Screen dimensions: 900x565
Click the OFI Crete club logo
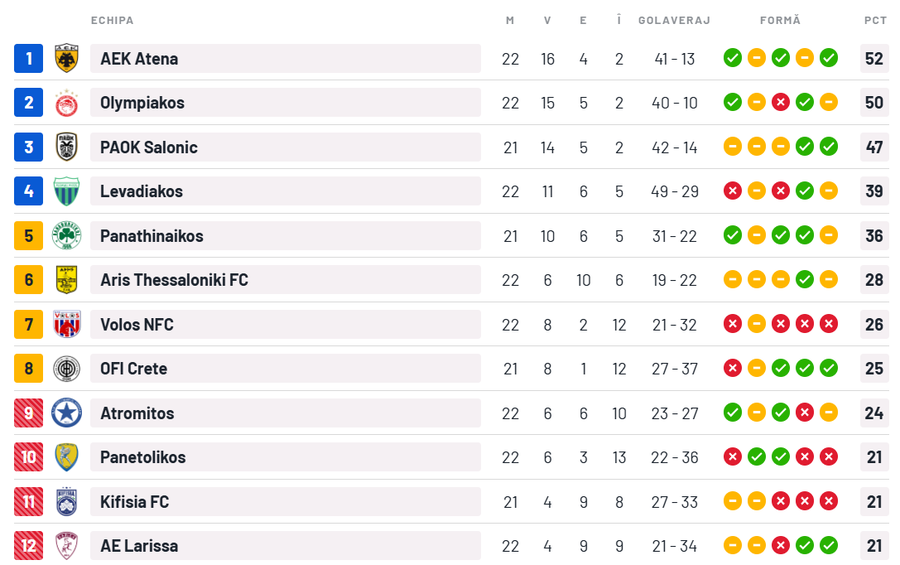pyautogui.click(x=67, y=369)
